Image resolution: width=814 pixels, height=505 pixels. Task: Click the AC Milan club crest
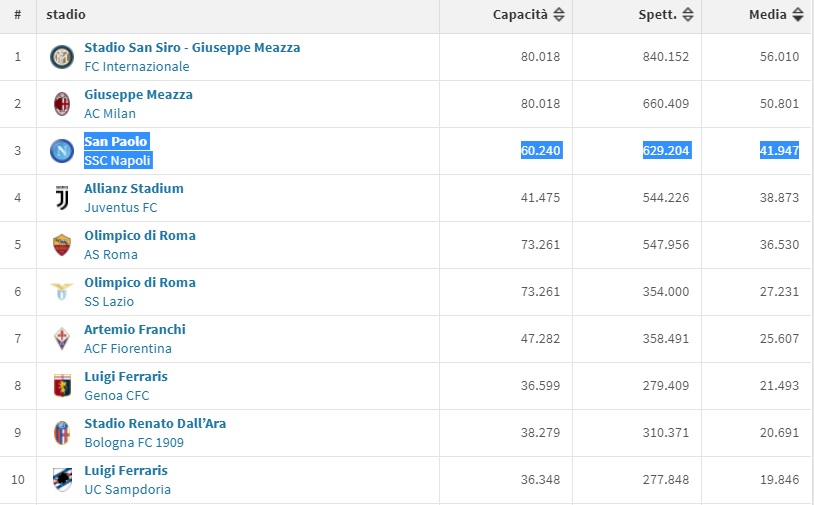(62, 104)
